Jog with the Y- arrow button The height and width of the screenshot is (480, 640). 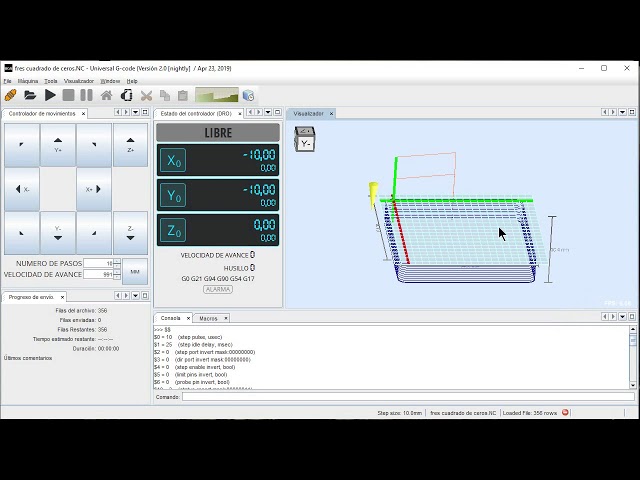pos(58,233)
